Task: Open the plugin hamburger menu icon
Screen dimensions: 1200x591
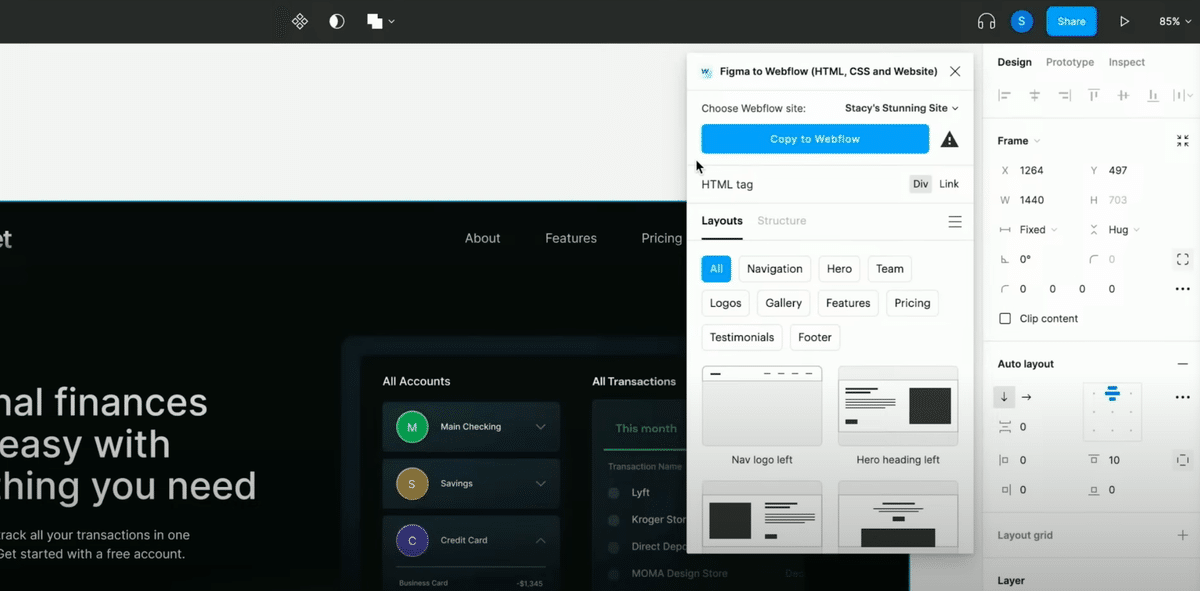Action: 955,222
